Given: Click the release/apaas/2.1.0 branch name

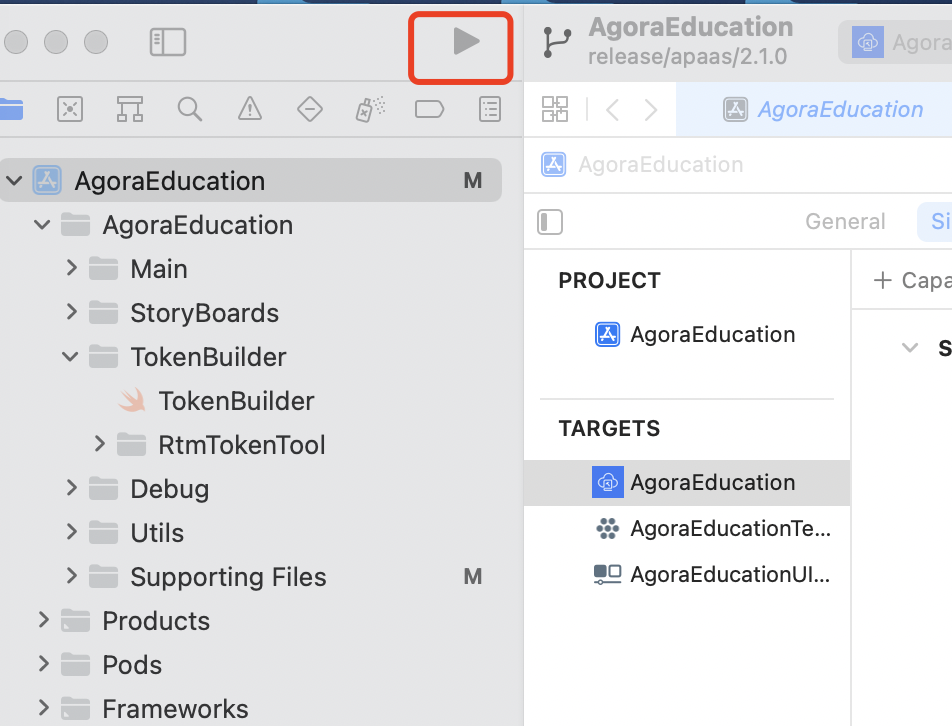Looking at the screenshot, I should click(x=687, y=56).
